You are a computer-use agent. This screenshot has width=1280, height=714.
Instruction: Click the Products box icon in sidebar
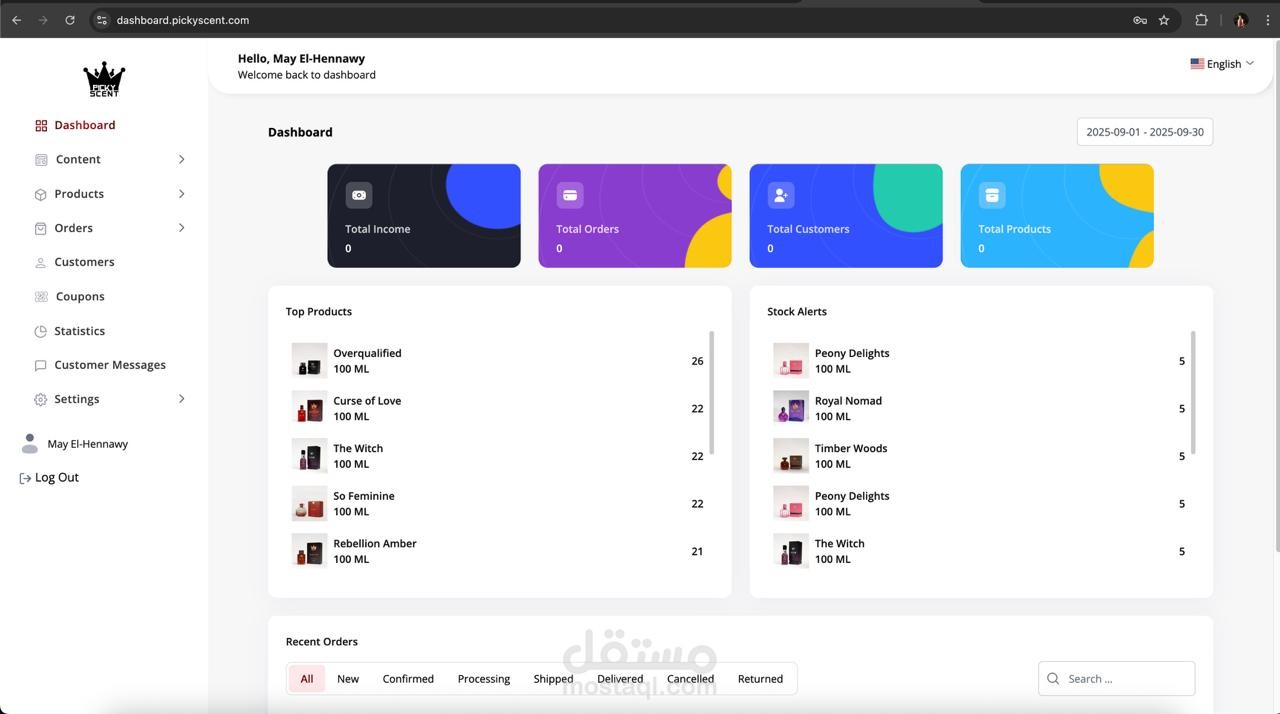41,194
